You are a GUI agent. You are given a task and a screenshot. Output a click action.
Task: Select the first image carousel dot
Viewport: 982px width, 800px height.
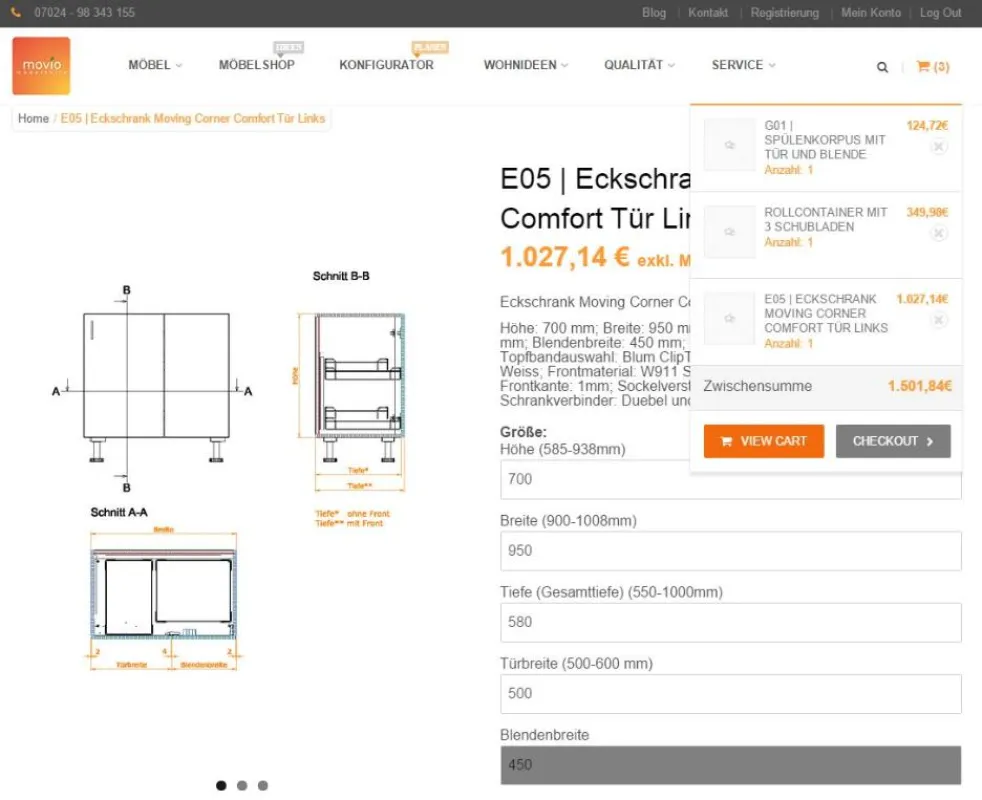[221, 786]
